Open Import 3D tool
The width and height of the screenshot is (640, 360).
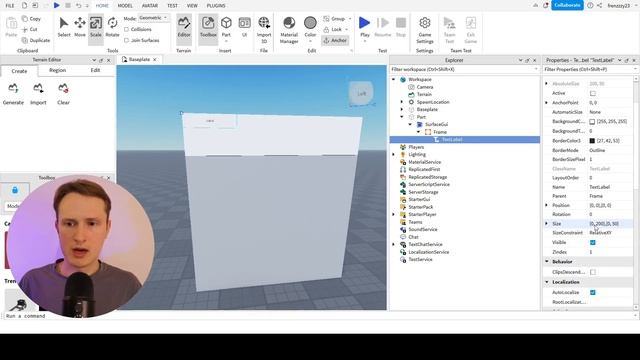click(x=264, y=29)
